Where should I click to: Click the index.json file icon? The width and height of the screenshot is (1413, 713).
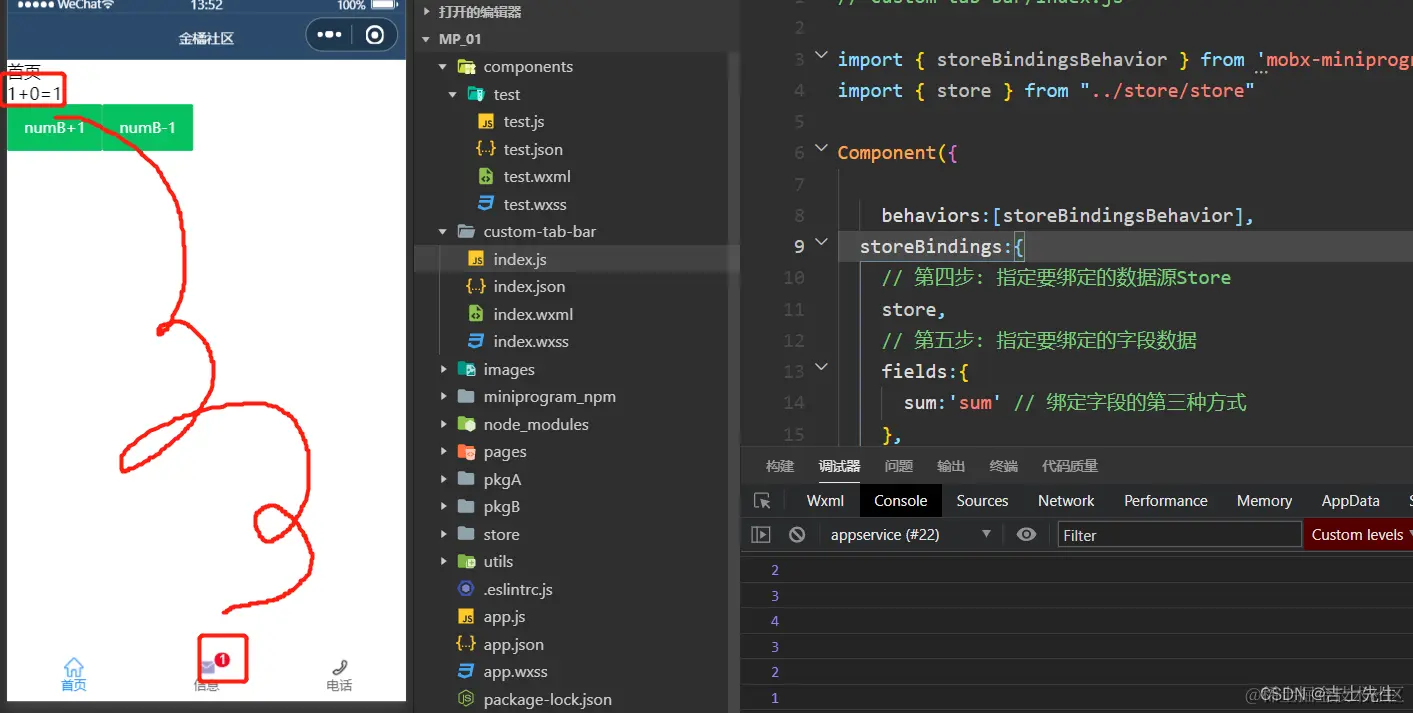(x=476, y=286)
